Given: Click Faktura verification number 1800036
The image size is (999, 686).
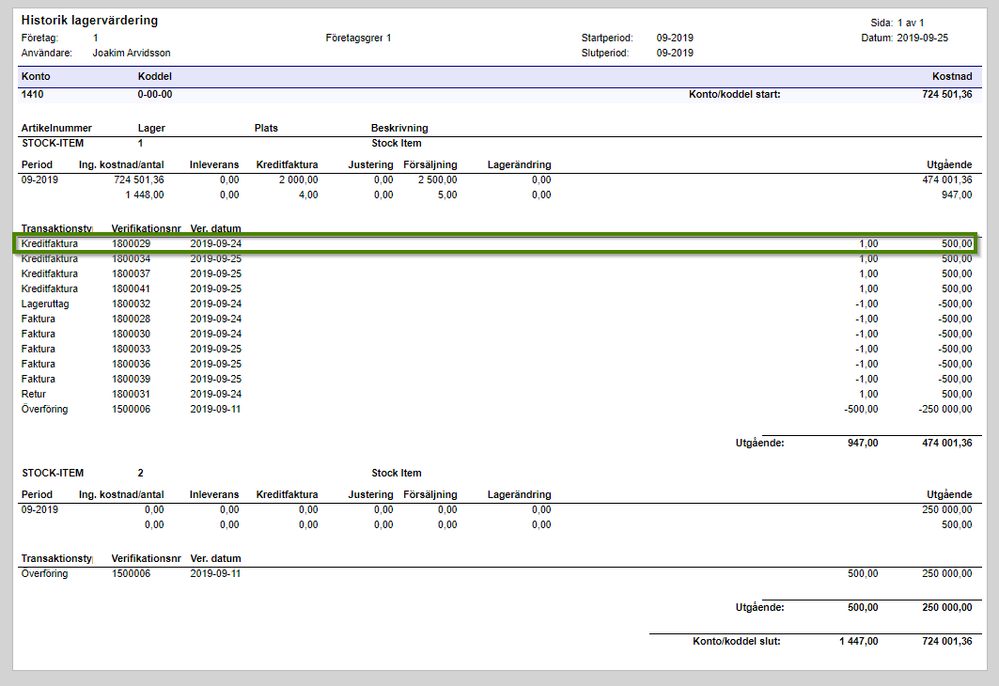Looking at the screenshot, I should pos(131,364).
